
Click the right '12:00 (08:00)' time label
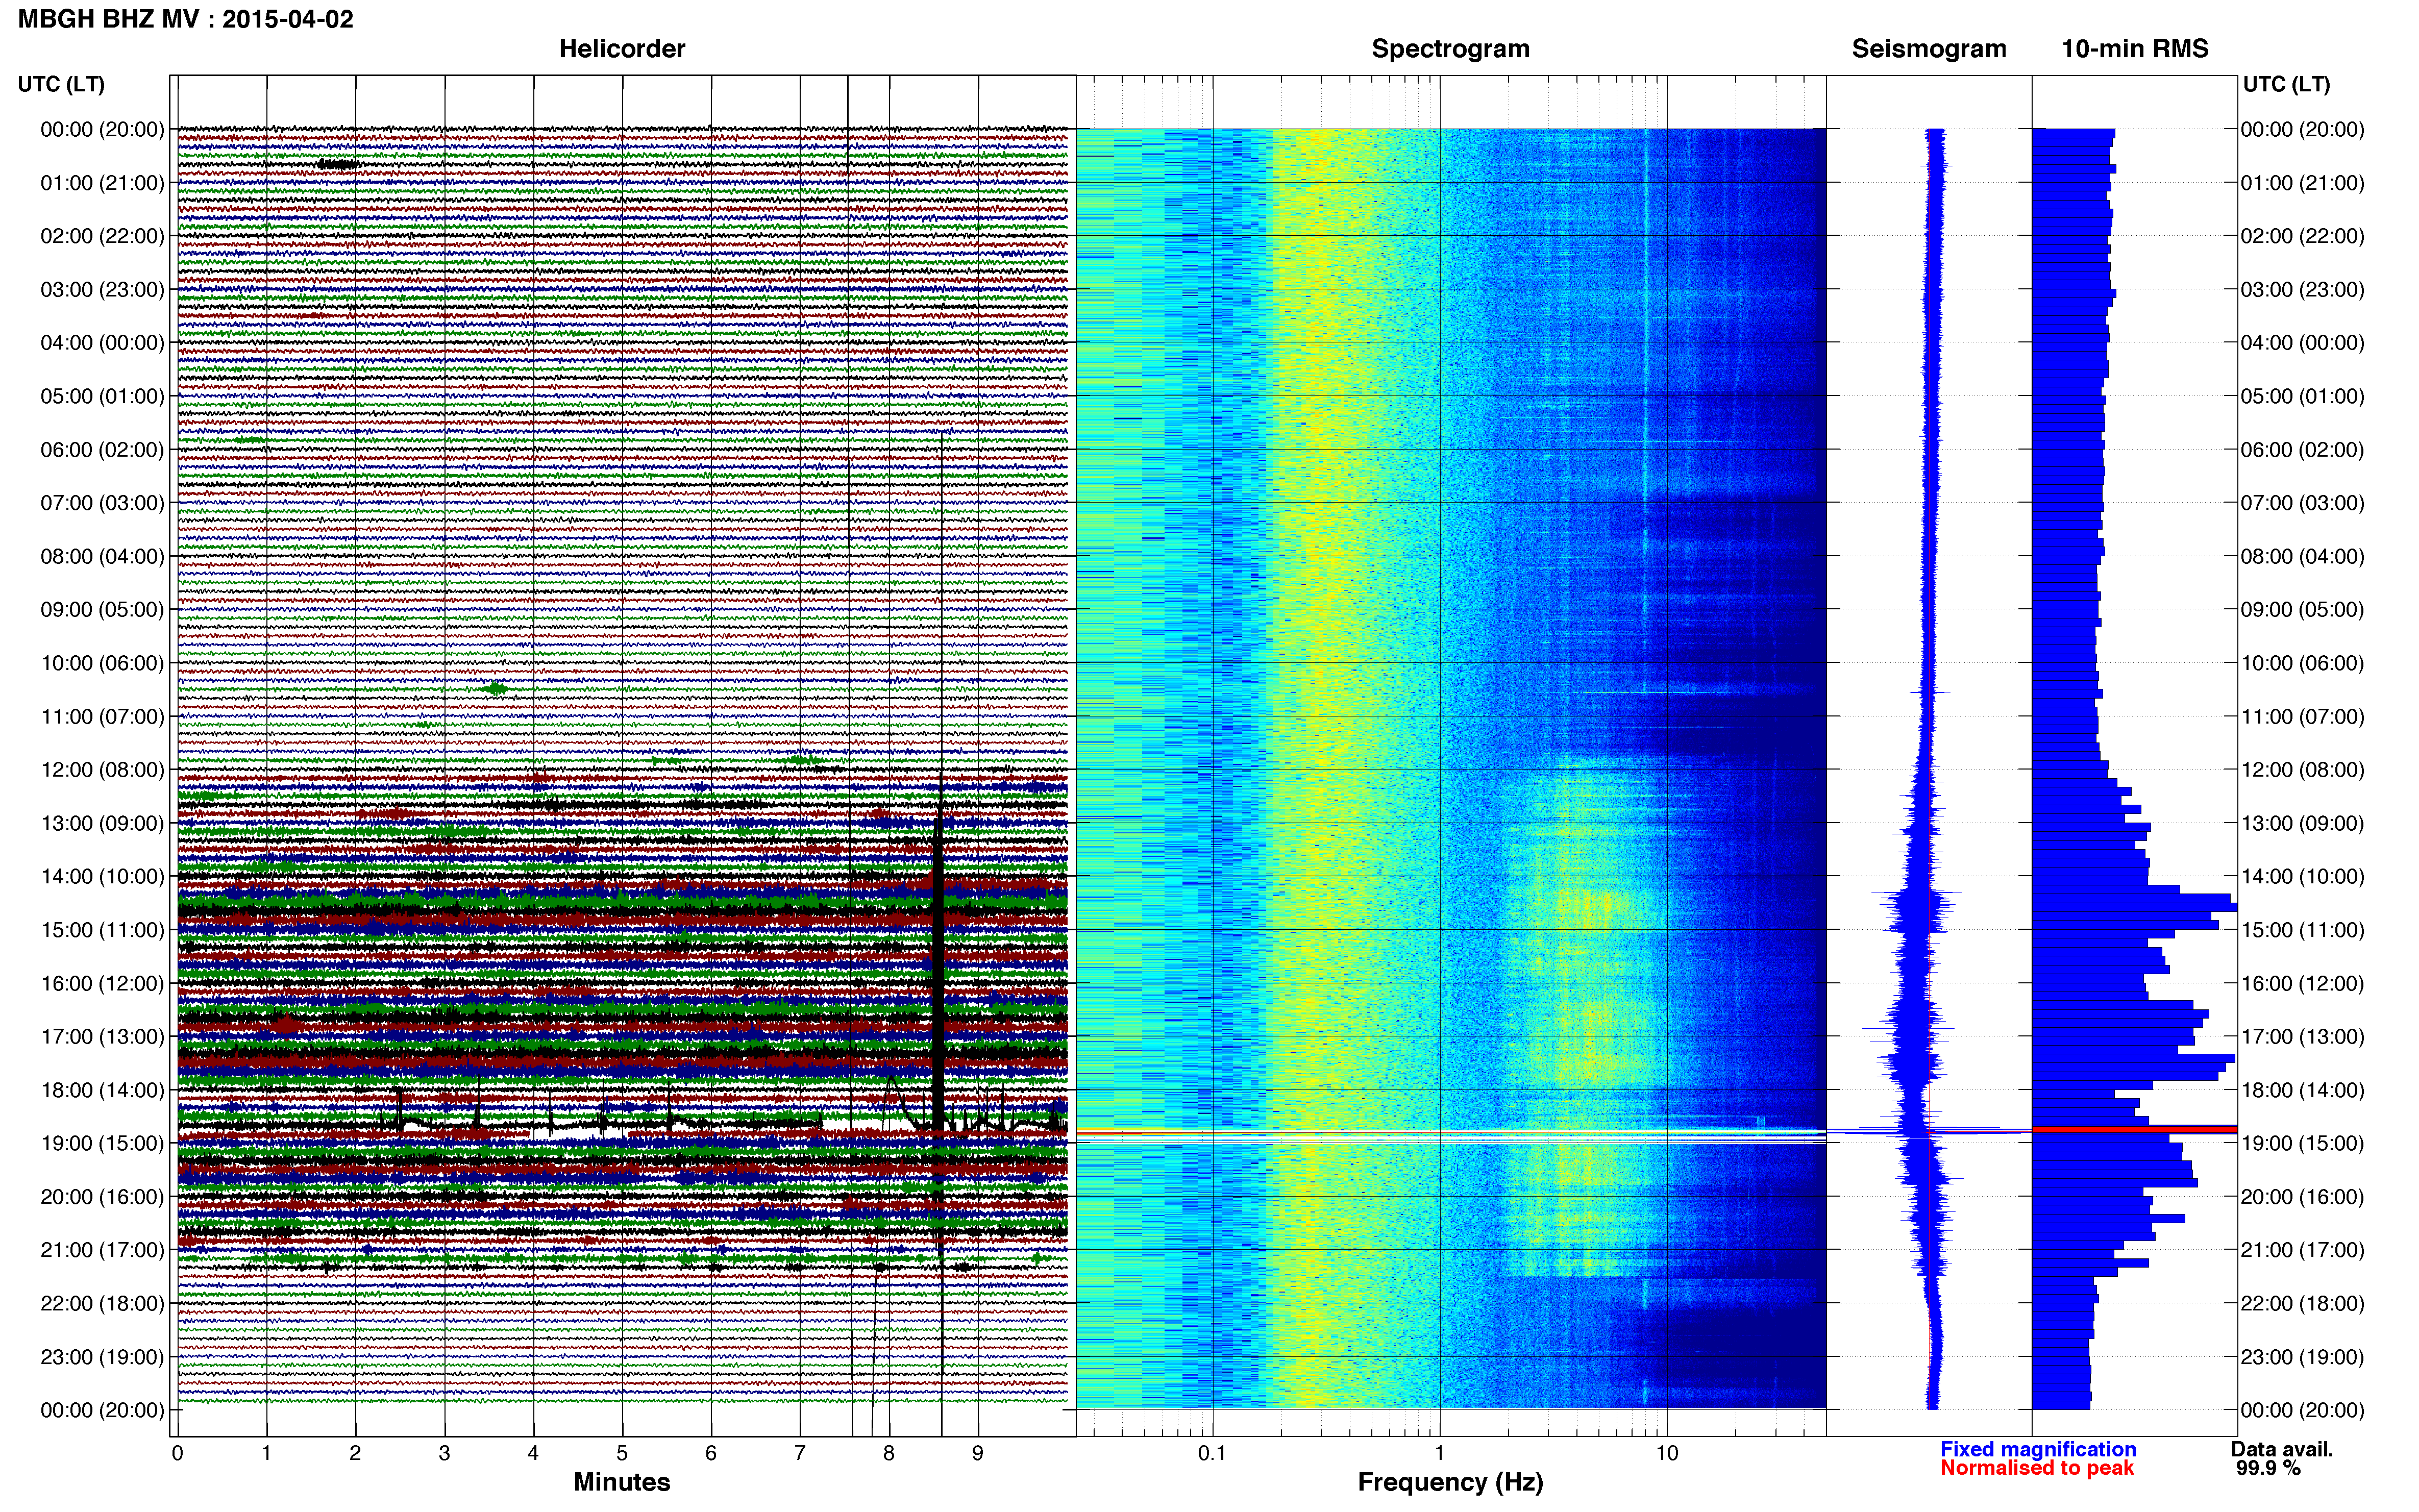click(x=2302, y=770)
